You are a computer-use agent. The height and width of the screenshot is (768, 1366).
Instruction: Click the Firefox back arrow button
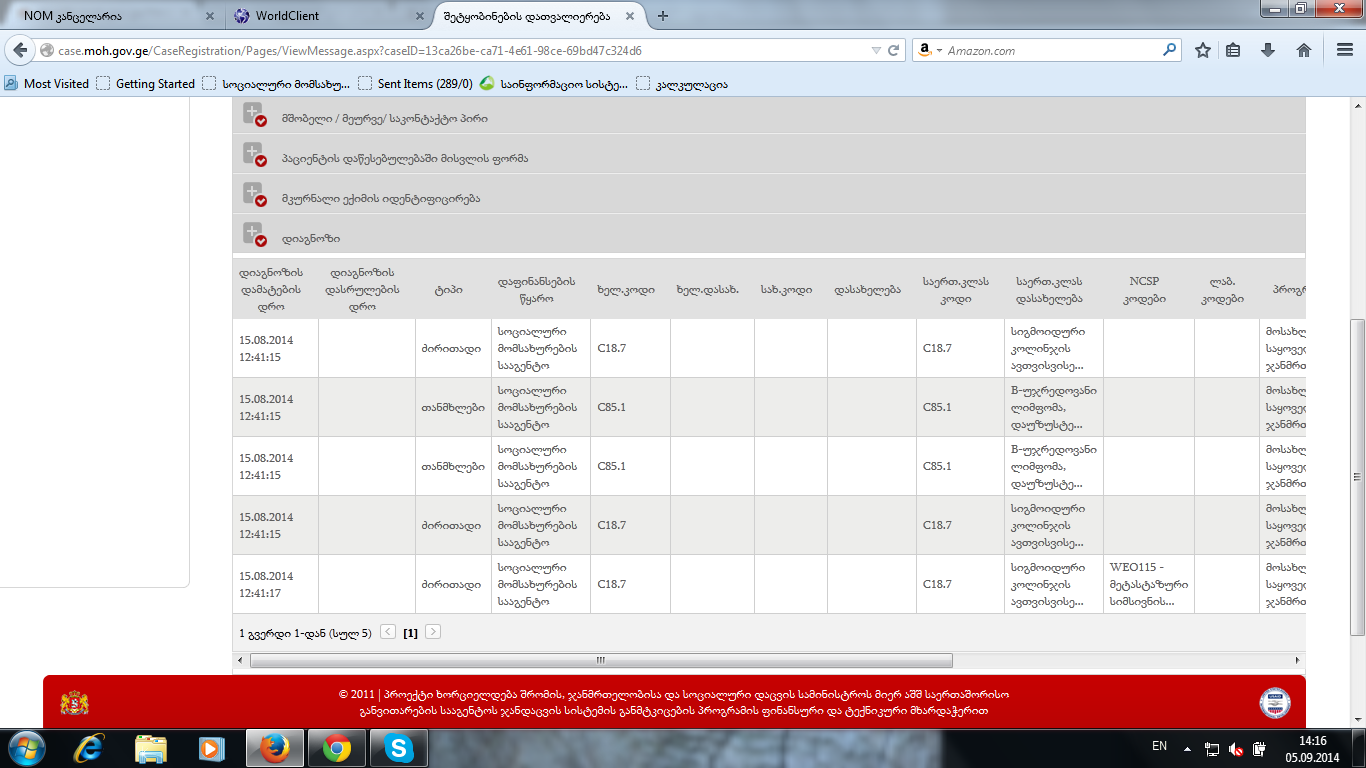pos(20,51)
